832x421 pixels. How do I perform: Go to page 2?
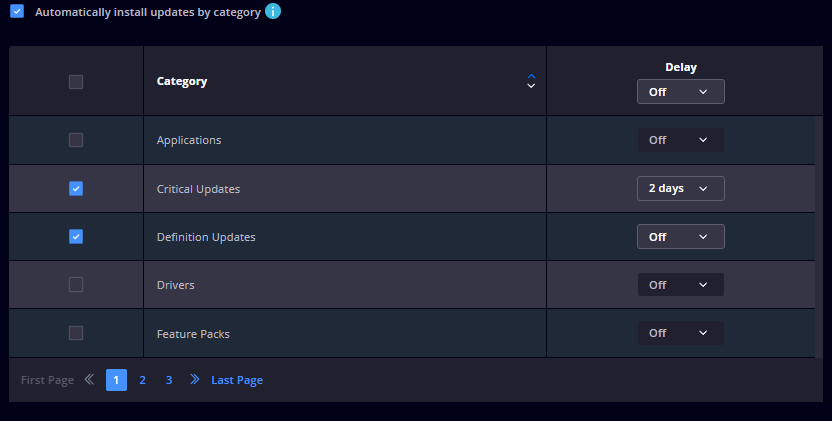(x=142, y=380)
